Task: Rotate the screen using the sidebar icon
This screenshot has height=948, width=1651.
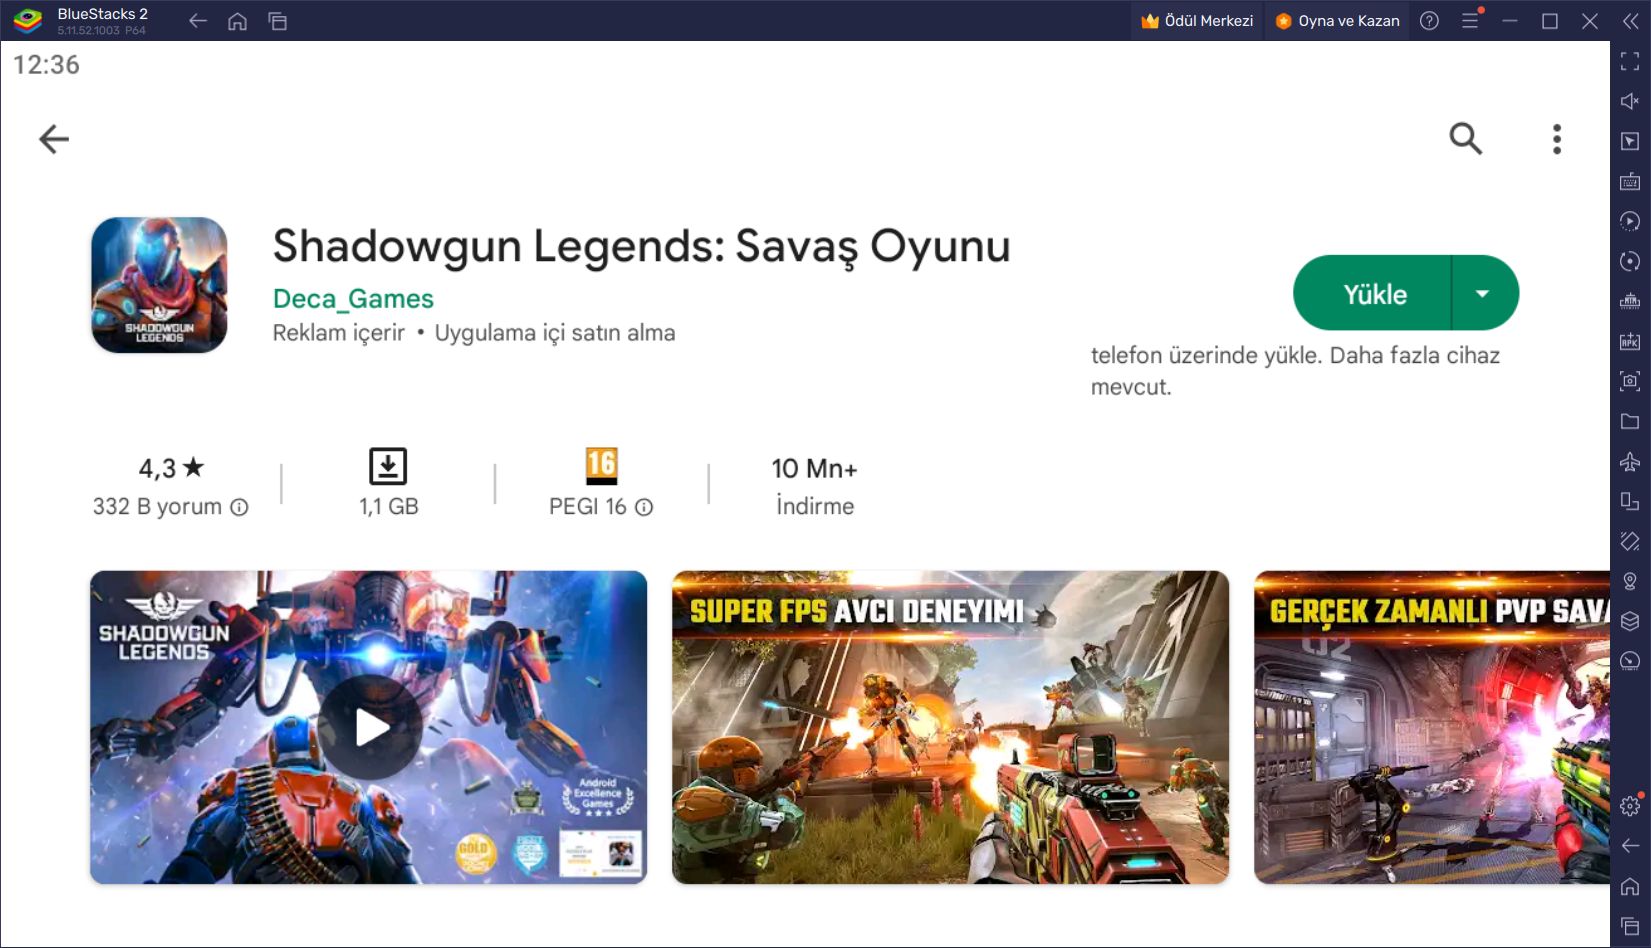Action: pyautogui.click(x=1630, y=501)
